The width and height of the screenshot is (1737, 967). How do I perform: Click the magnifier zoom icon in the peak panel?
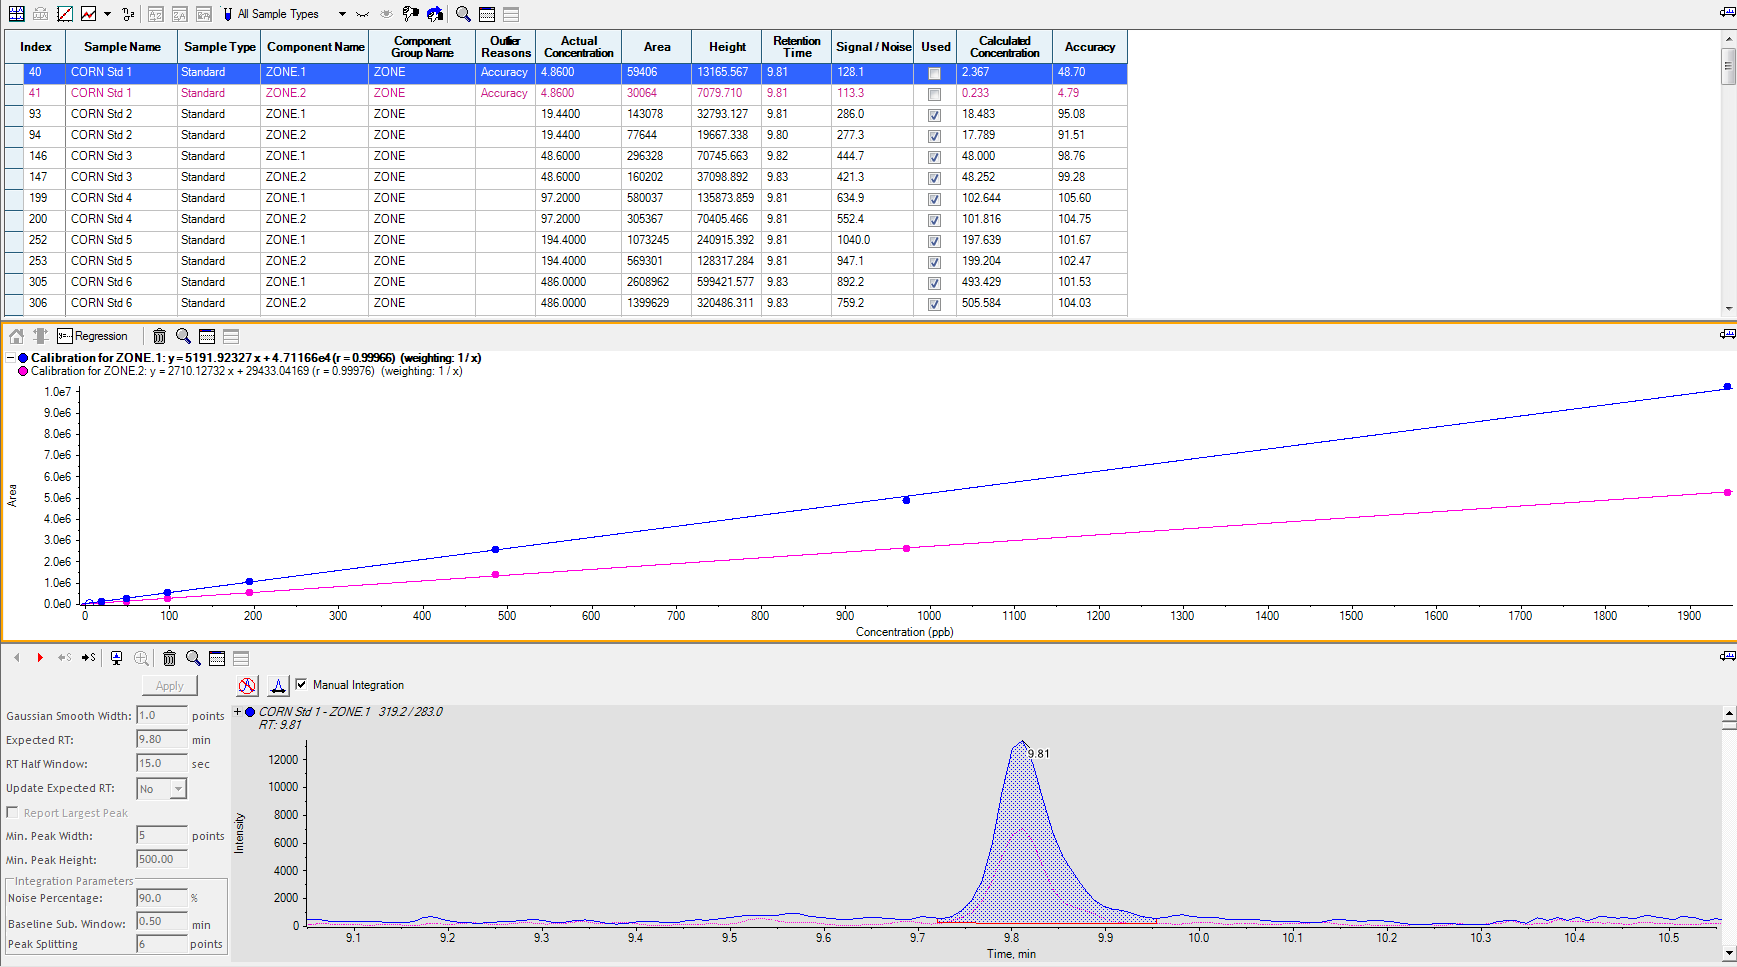tap(193, 658)
